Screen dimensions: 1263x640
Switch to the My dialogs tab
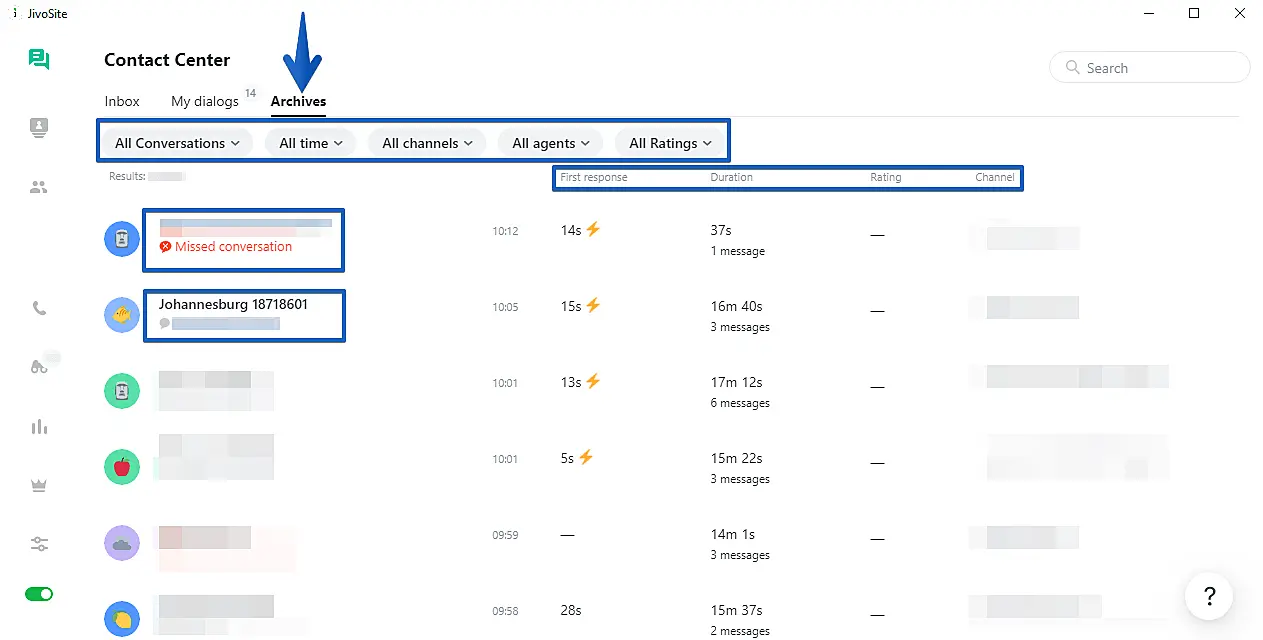pyautogui.click(x=205, y=101)
